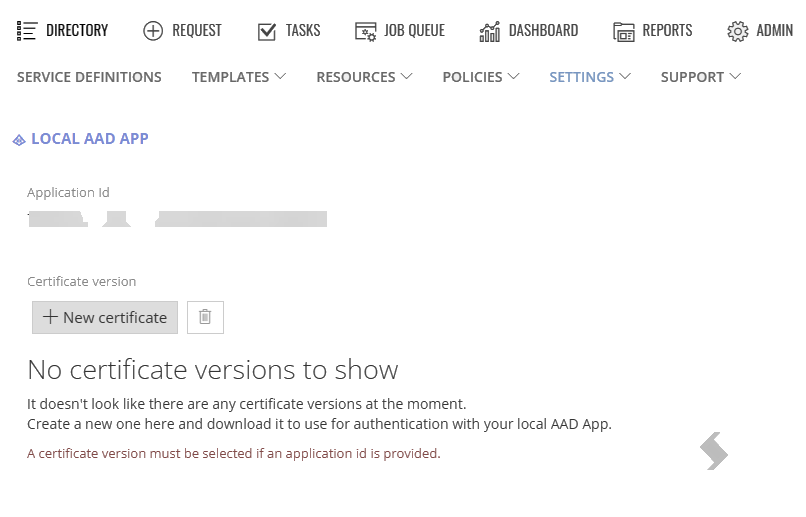Click the Directory list icon

[x=26, y=31]
